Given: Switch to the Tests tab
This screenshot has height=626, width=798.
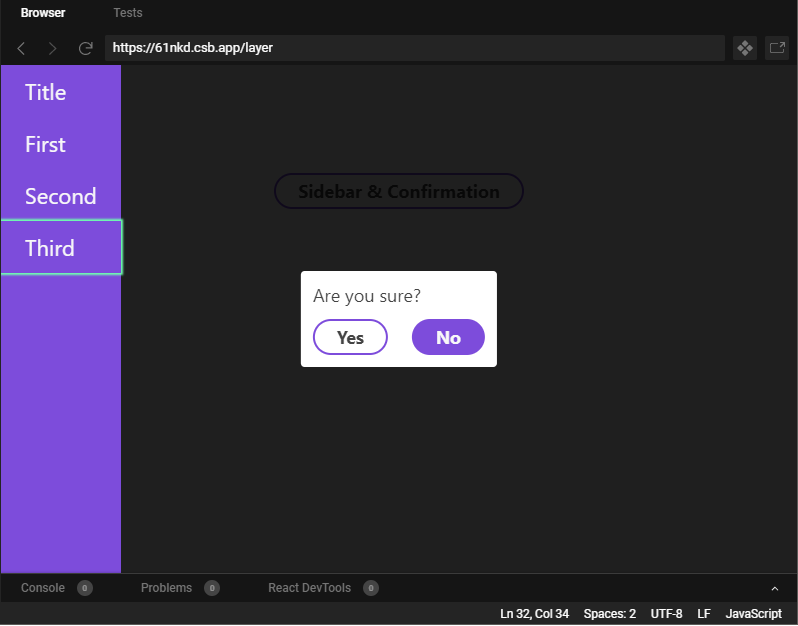Looking at the screenshot, I should click(x=128, y=13).
